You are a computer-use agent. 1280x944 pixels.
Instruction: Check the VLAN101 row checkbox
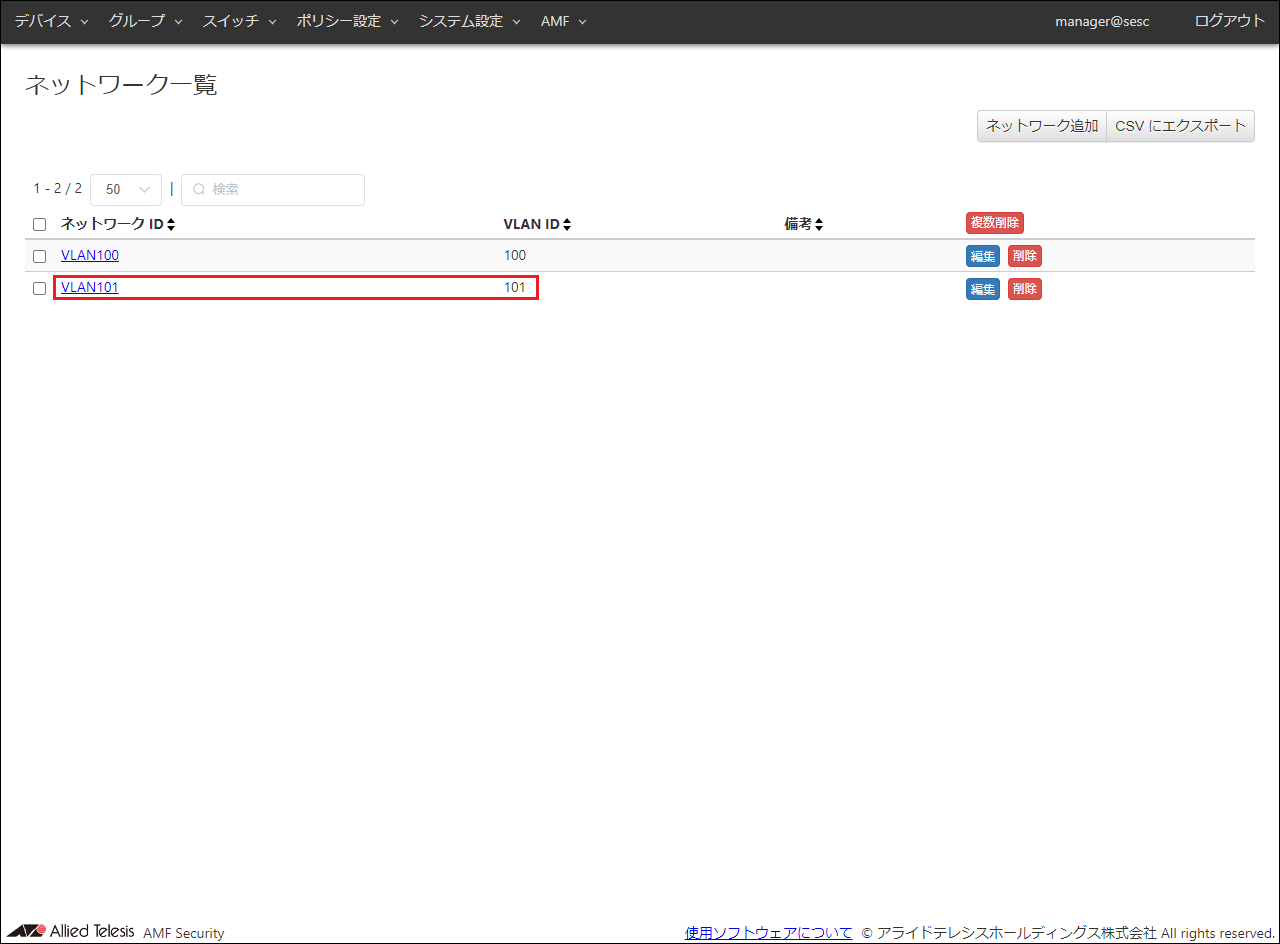[40, 288]
